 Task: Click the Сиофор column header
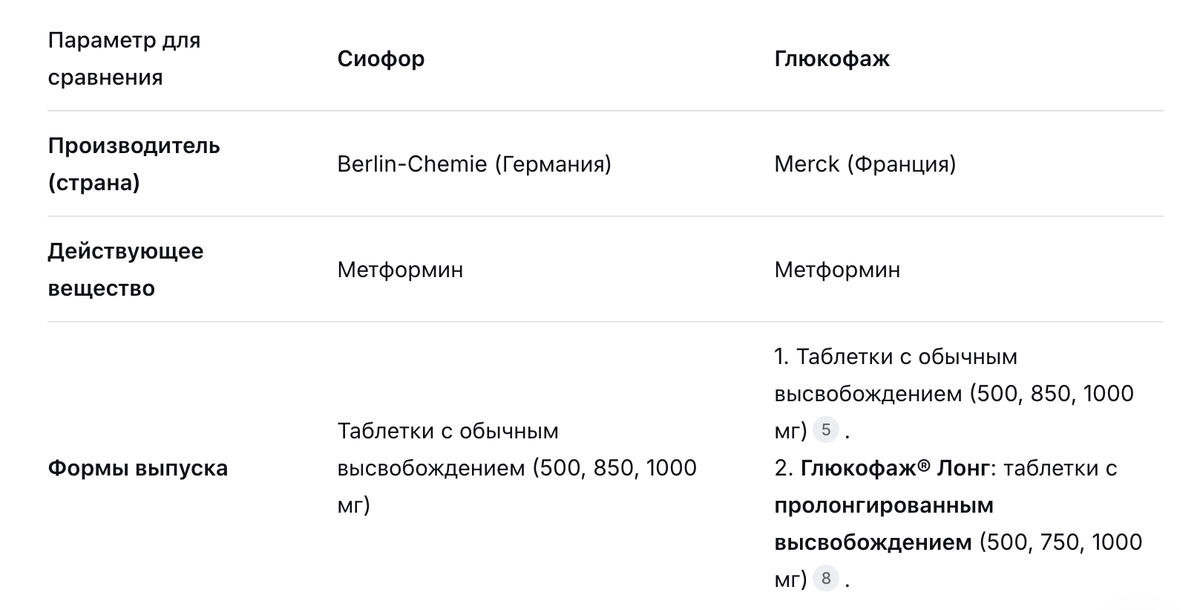click(381, 59)
